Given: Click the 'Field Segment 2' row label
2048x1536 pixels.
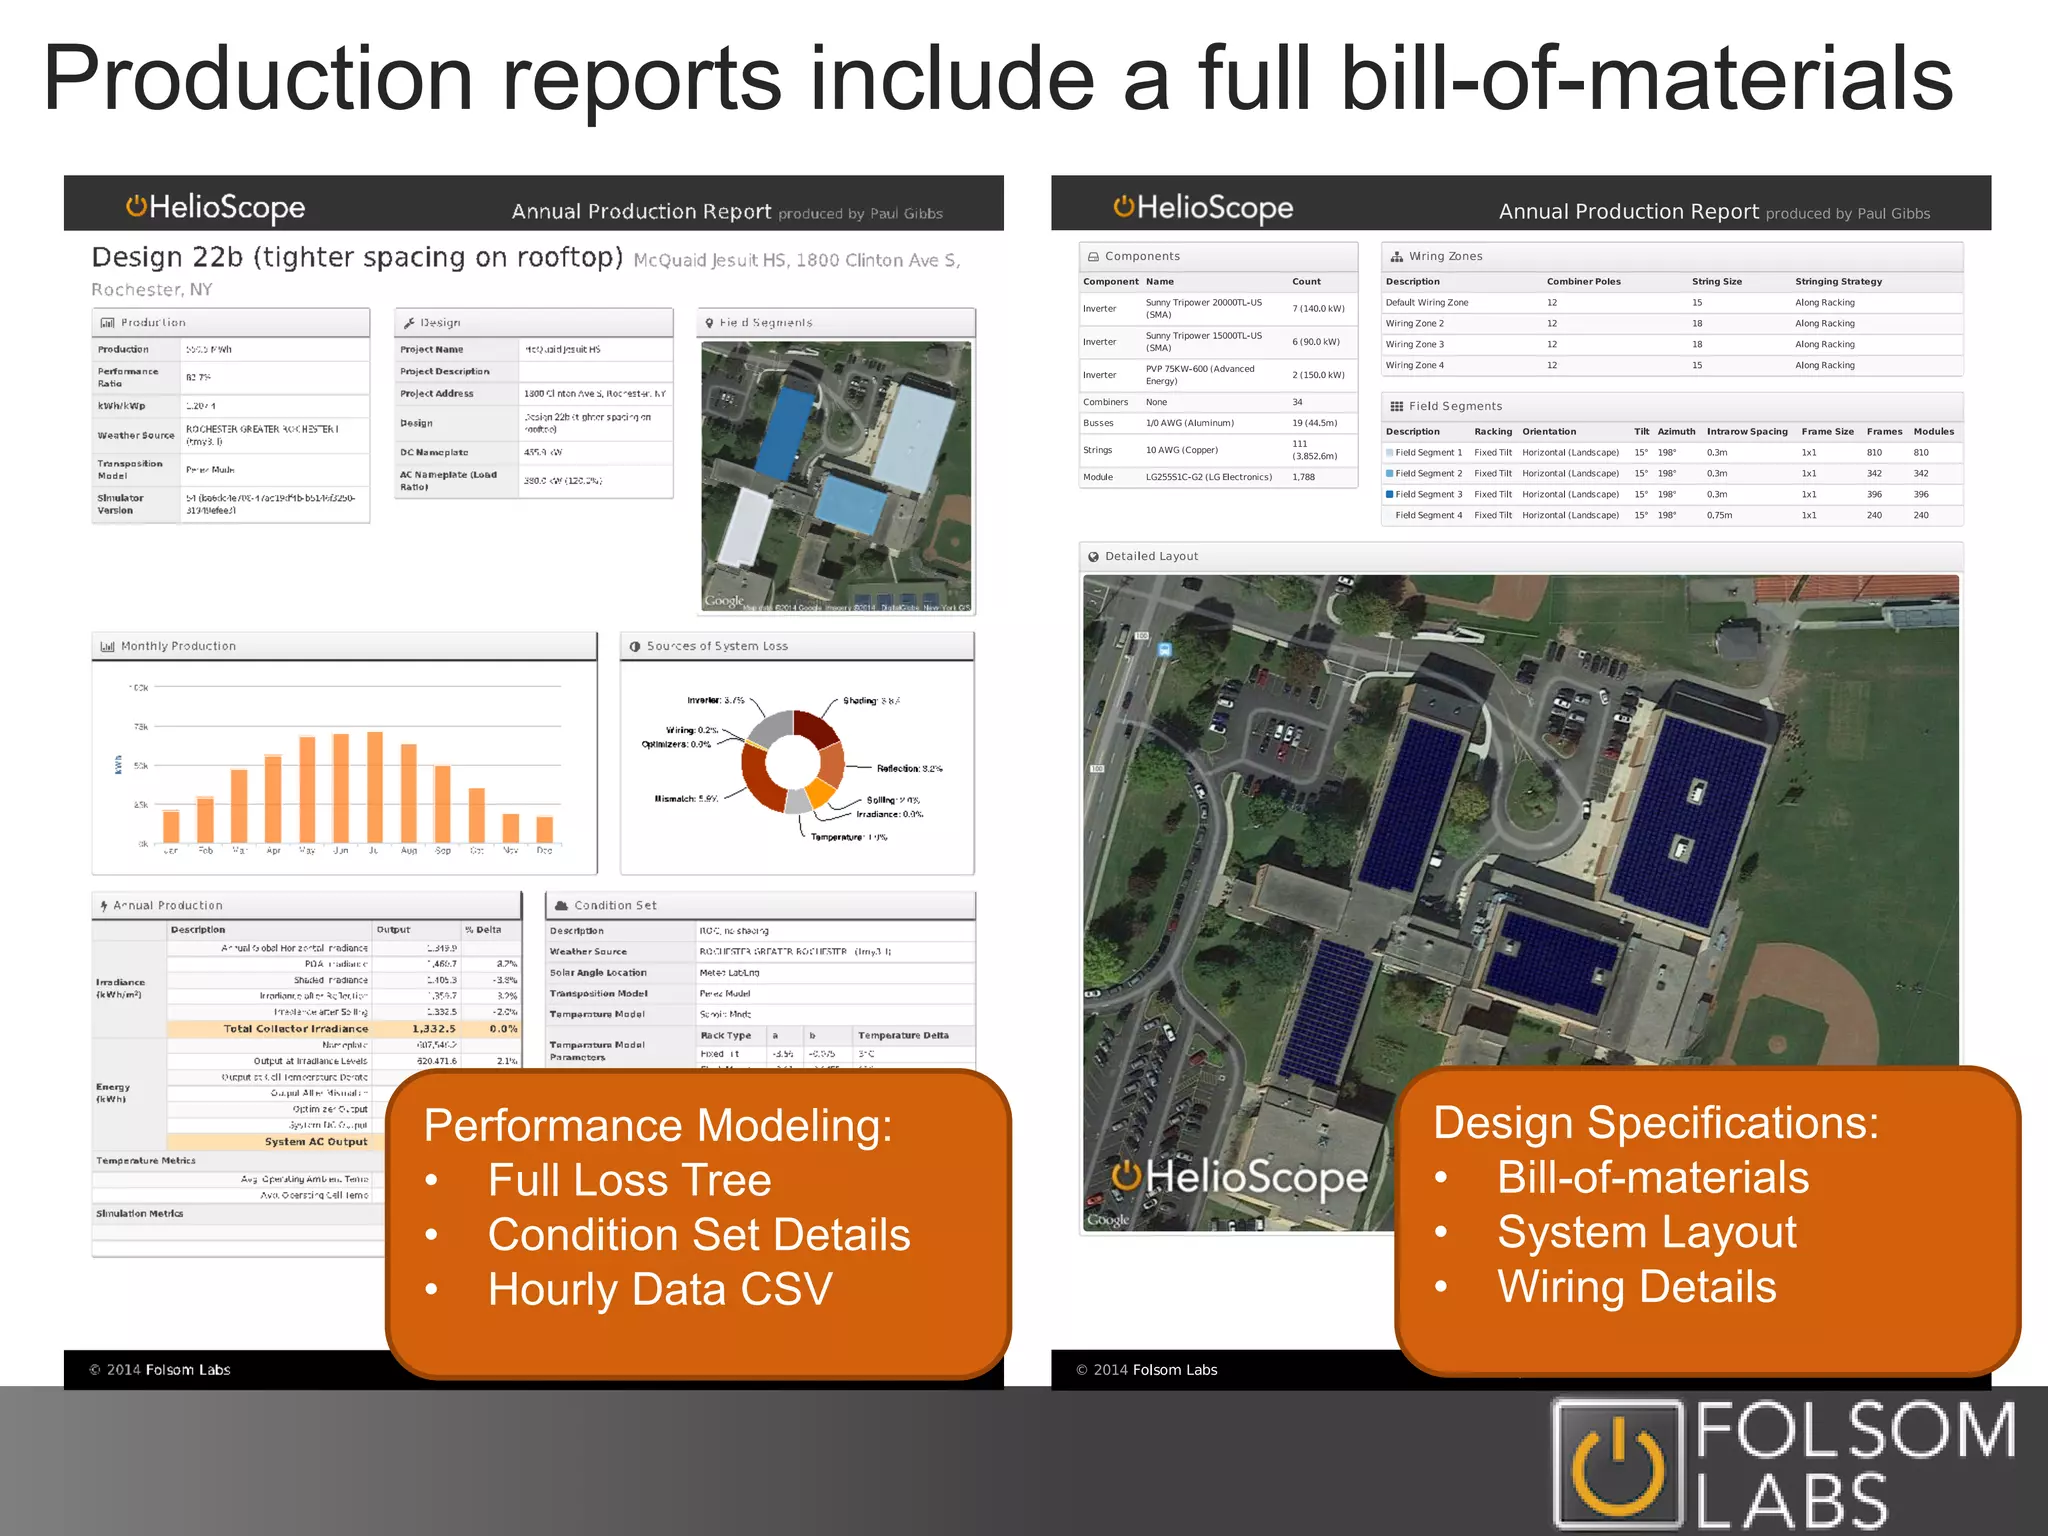Looking at the screenshot, I should (1428, 474).
